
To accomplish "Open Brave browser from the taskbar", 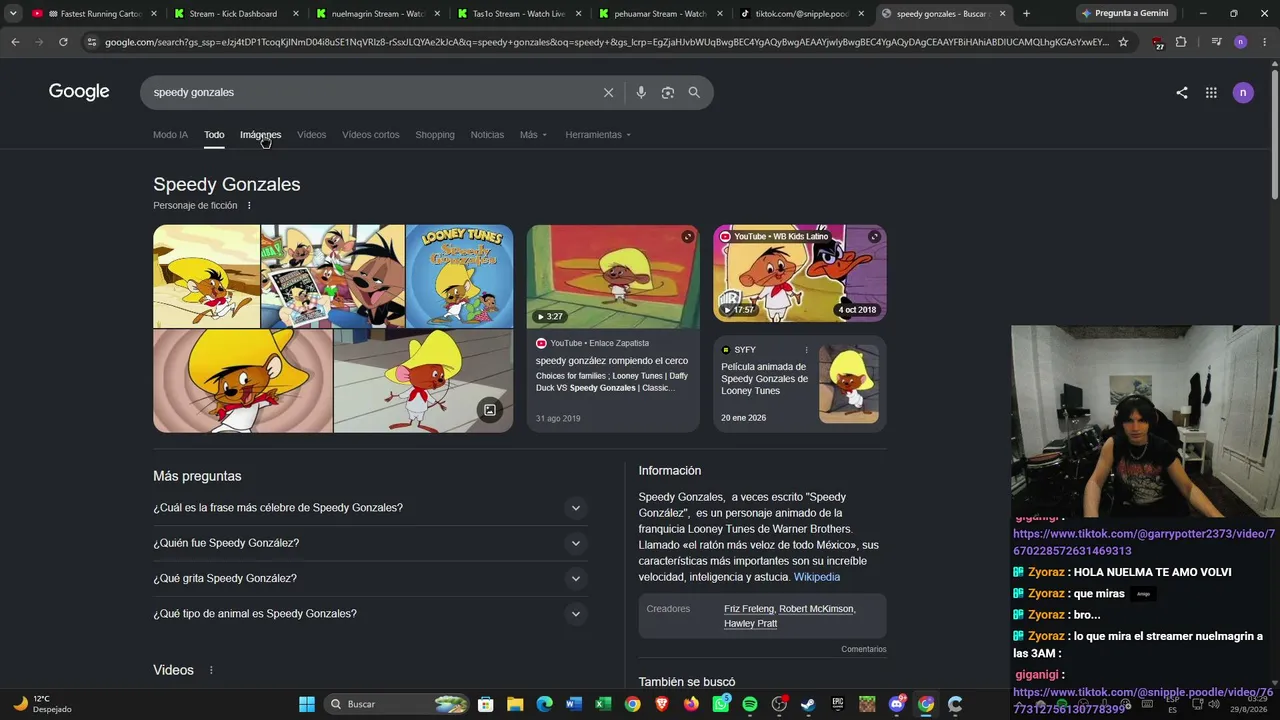I will [661, 704].
